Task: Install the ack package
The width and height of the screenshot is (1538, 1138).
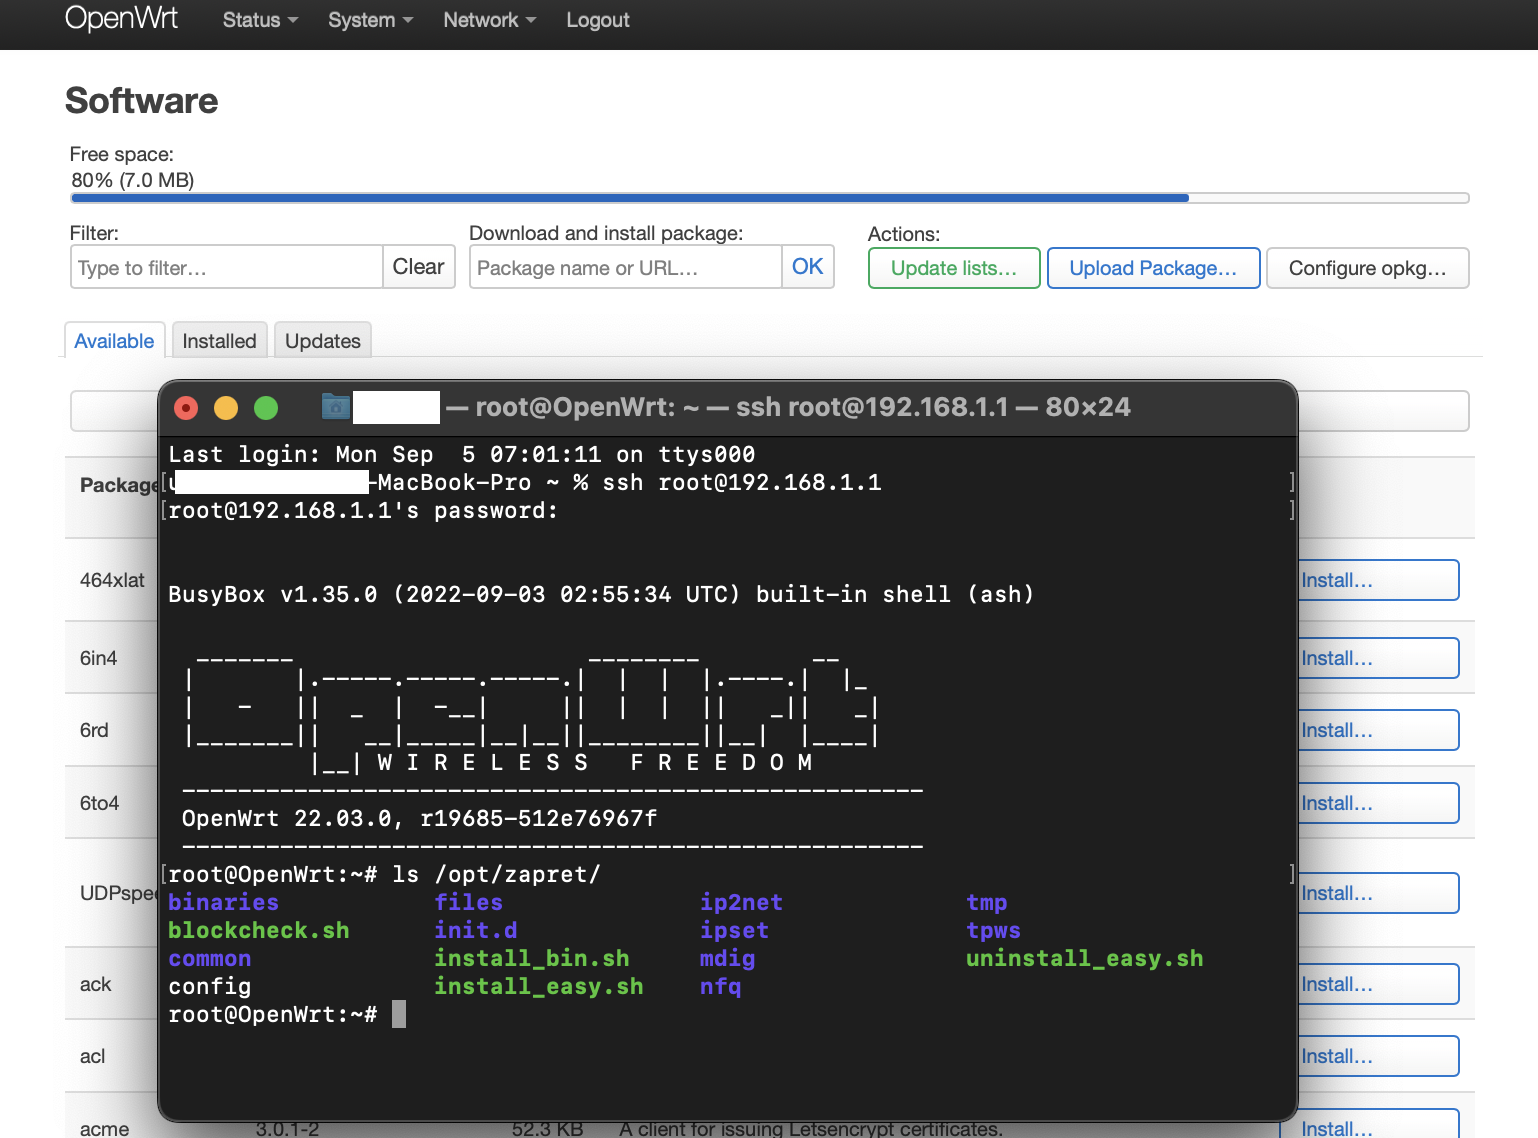Action: [x=1379, y=984]
